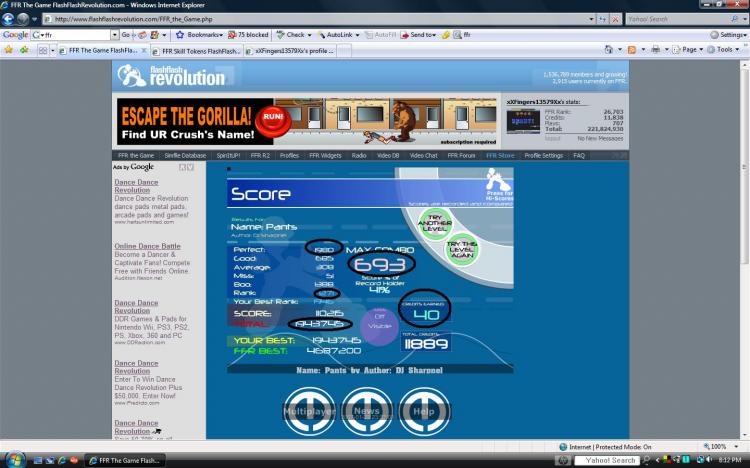Open the Bookmarks dropdown in Google toolbar

tap(199, 35)
